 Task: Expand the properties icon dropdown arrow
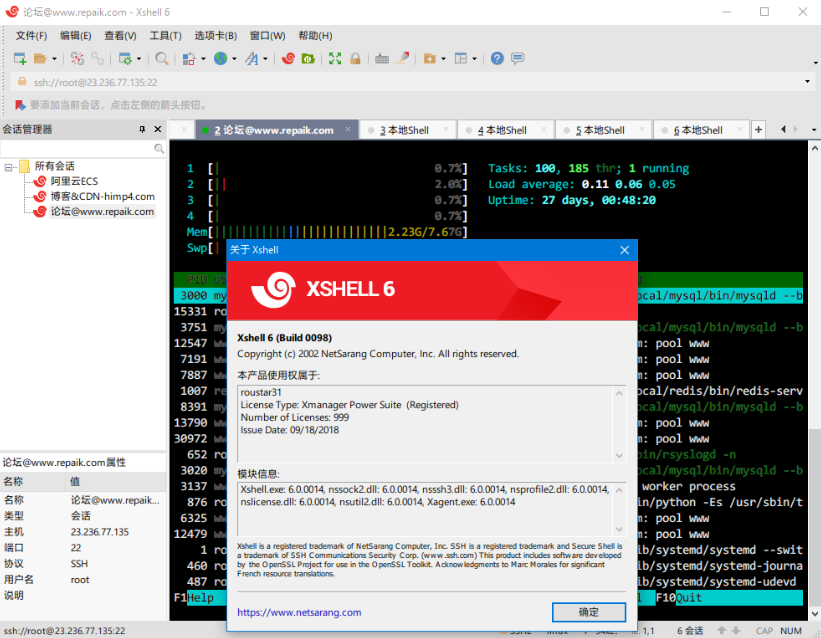coord(139,59)
